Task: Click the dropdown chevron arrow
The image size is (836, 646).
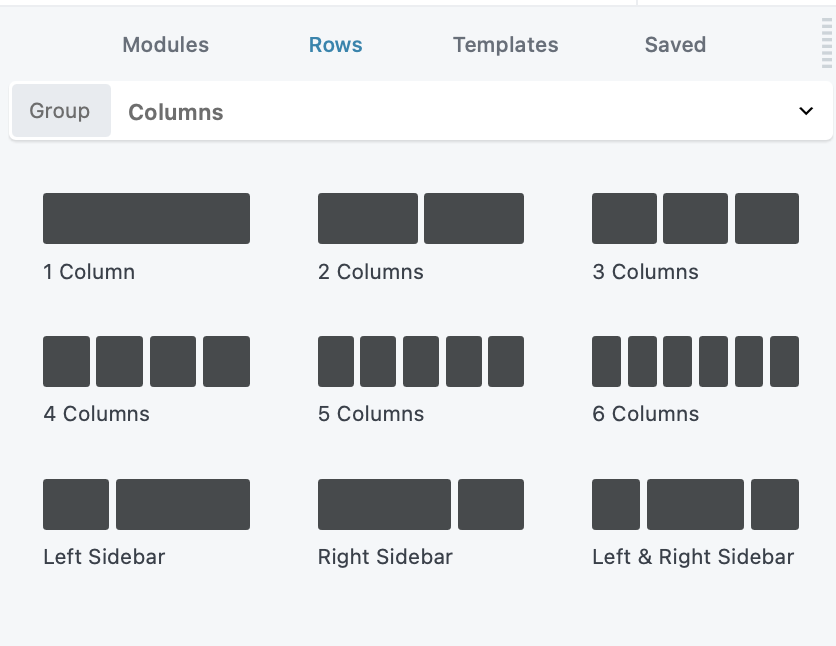Action: click(x=806, y=111)
